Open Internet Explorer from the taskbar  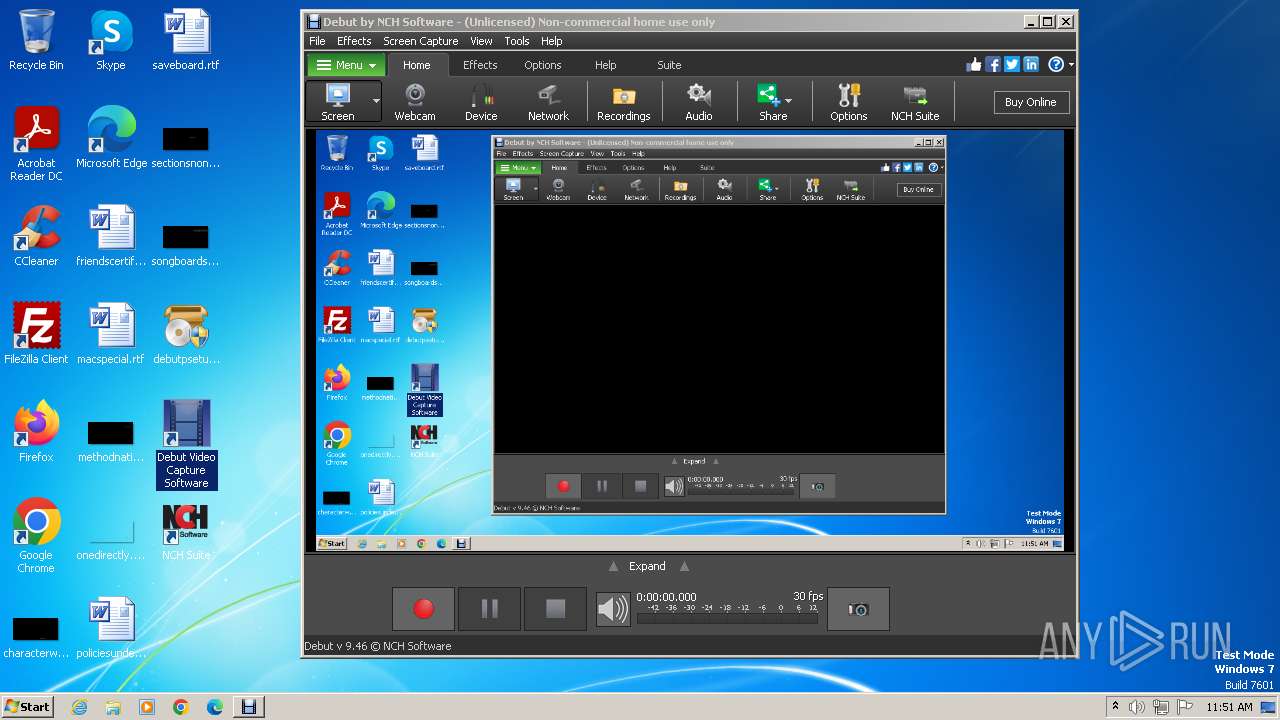click(x=79, y=707)
